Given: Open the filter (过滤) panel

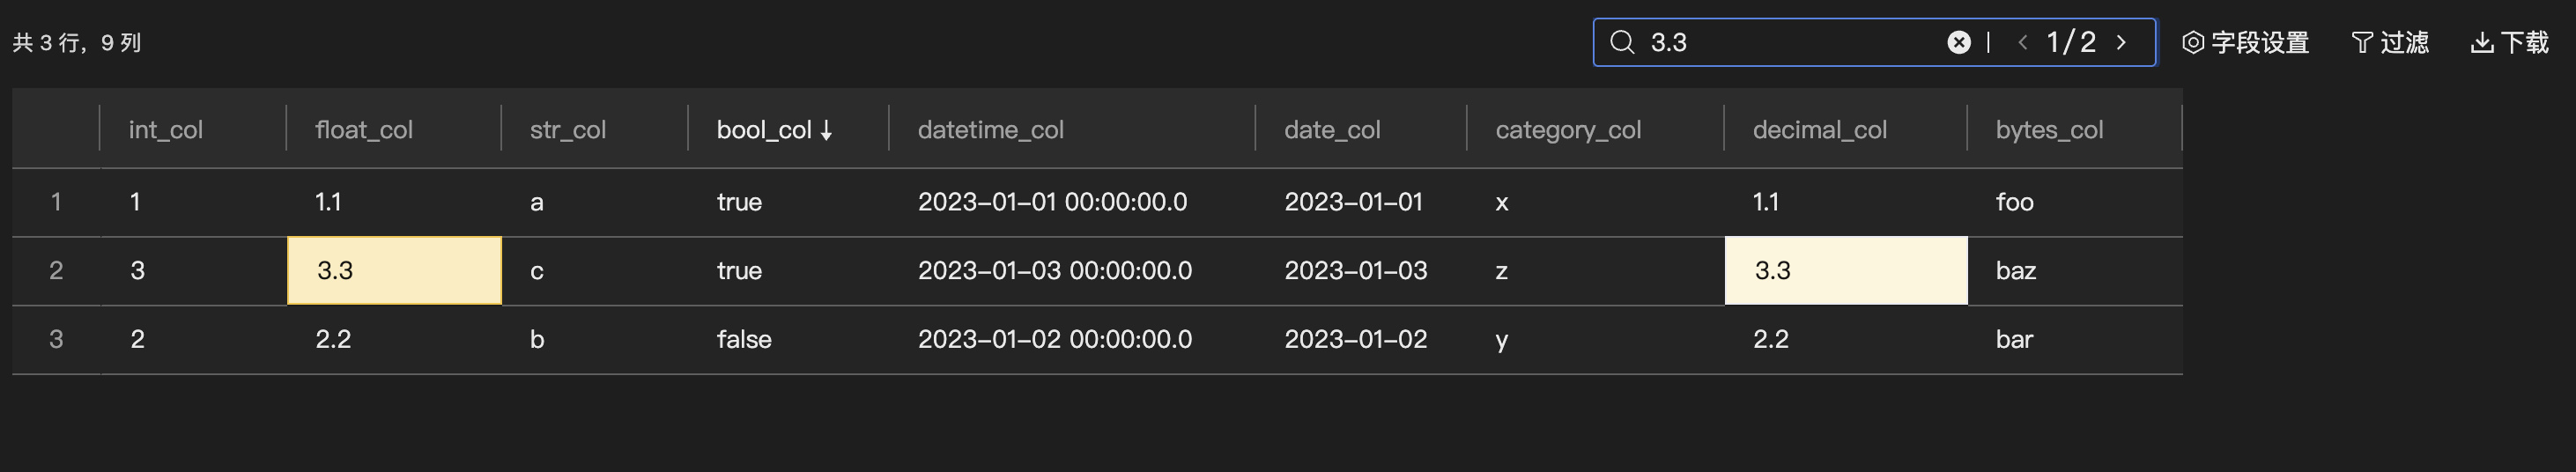Looking at the screenshot, I should click(2389, 42).
